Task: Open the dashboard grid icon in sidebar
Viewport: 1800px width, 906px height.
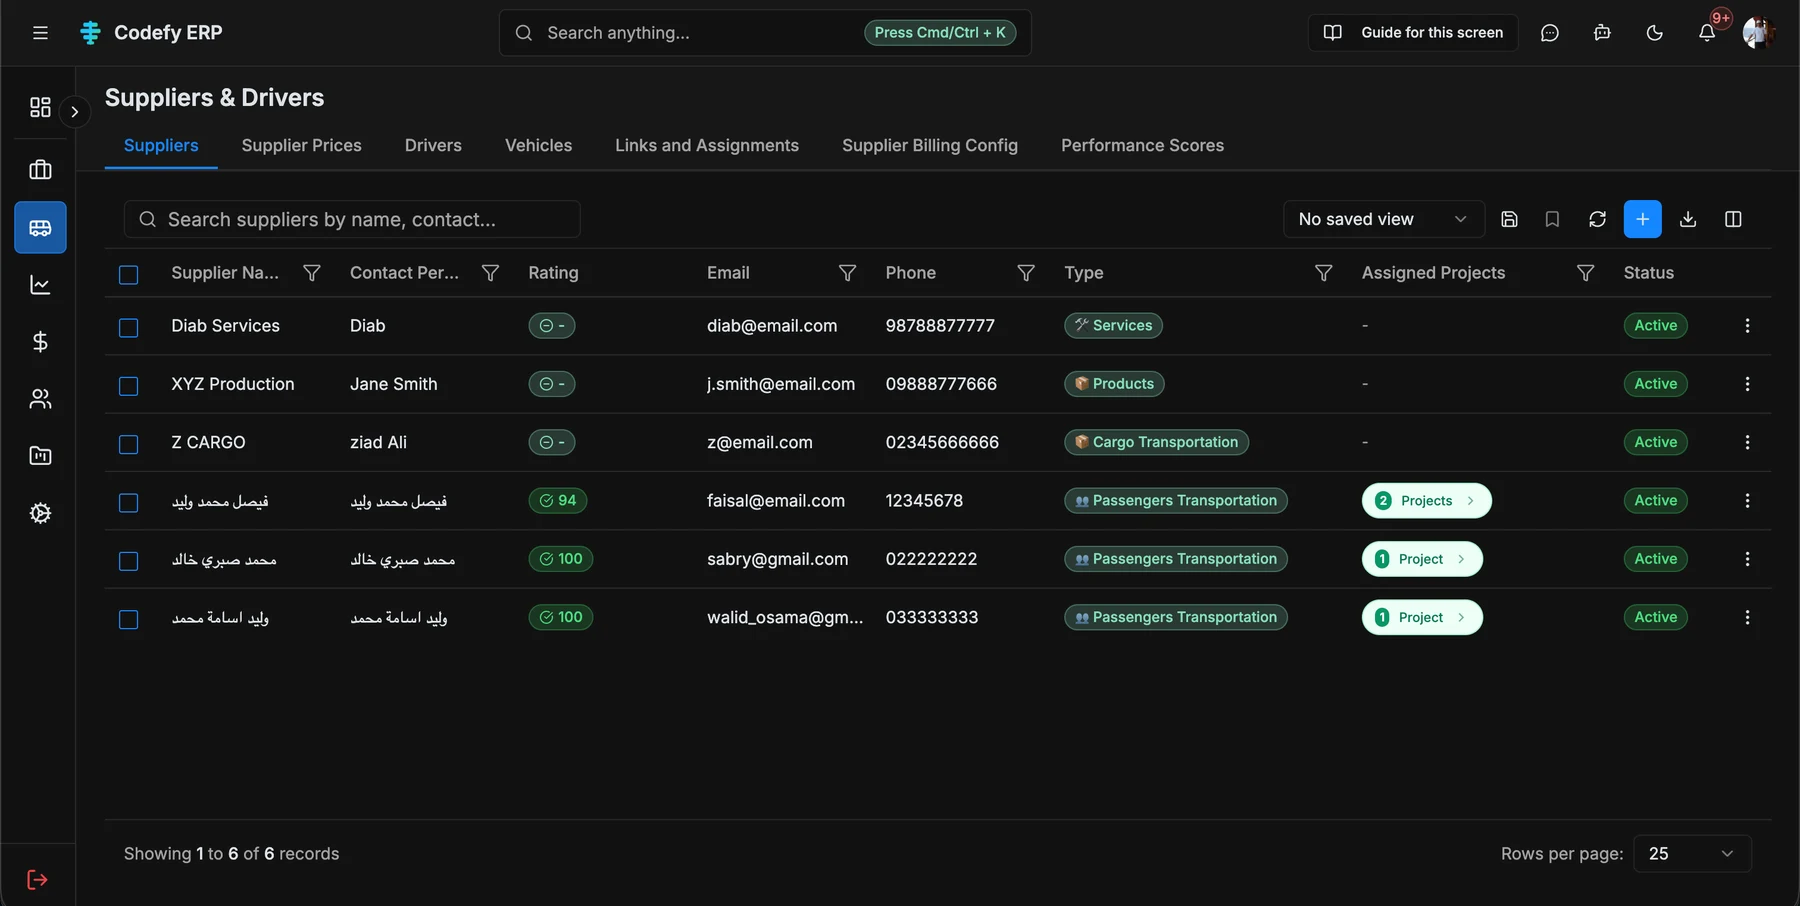Action: pyautogui.click(x=40, y=107)
